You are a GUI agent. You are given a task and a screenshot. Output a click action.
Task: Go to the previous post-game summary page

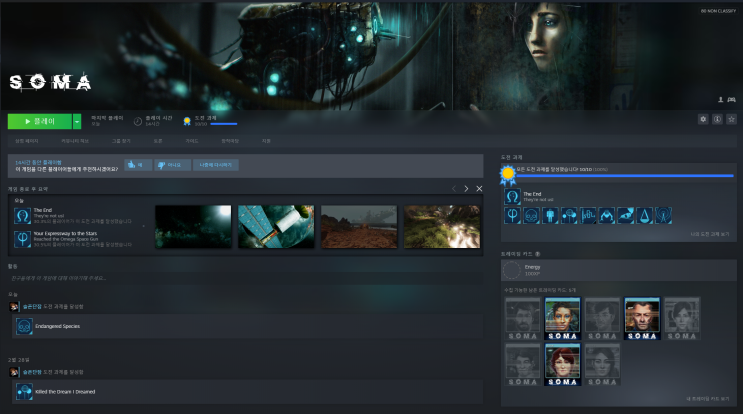(x=454, y=189)
